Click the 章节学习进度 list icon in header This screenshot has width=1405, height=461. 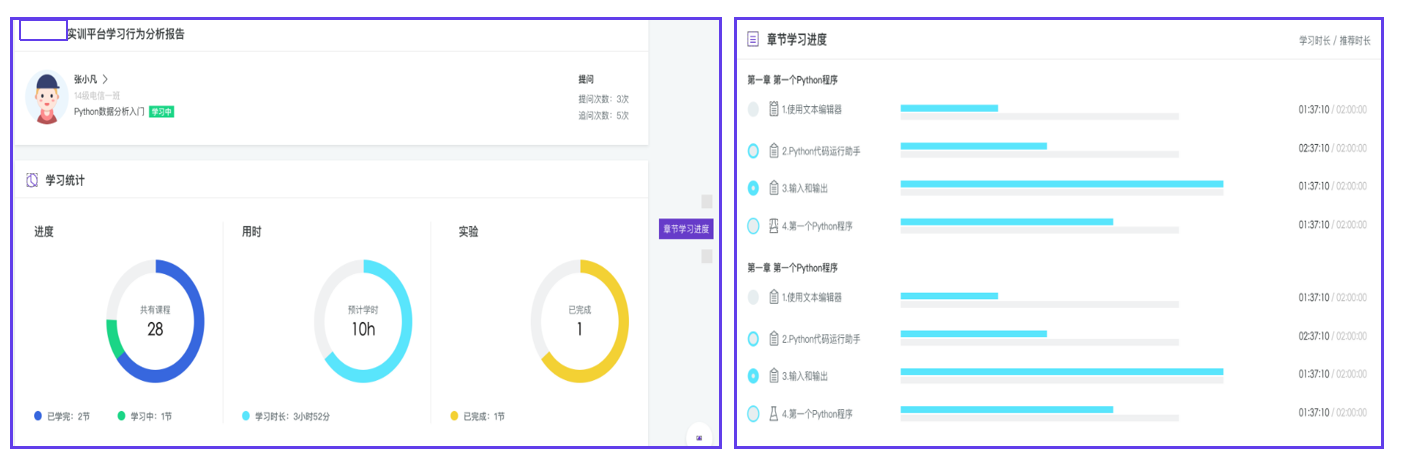753,40
